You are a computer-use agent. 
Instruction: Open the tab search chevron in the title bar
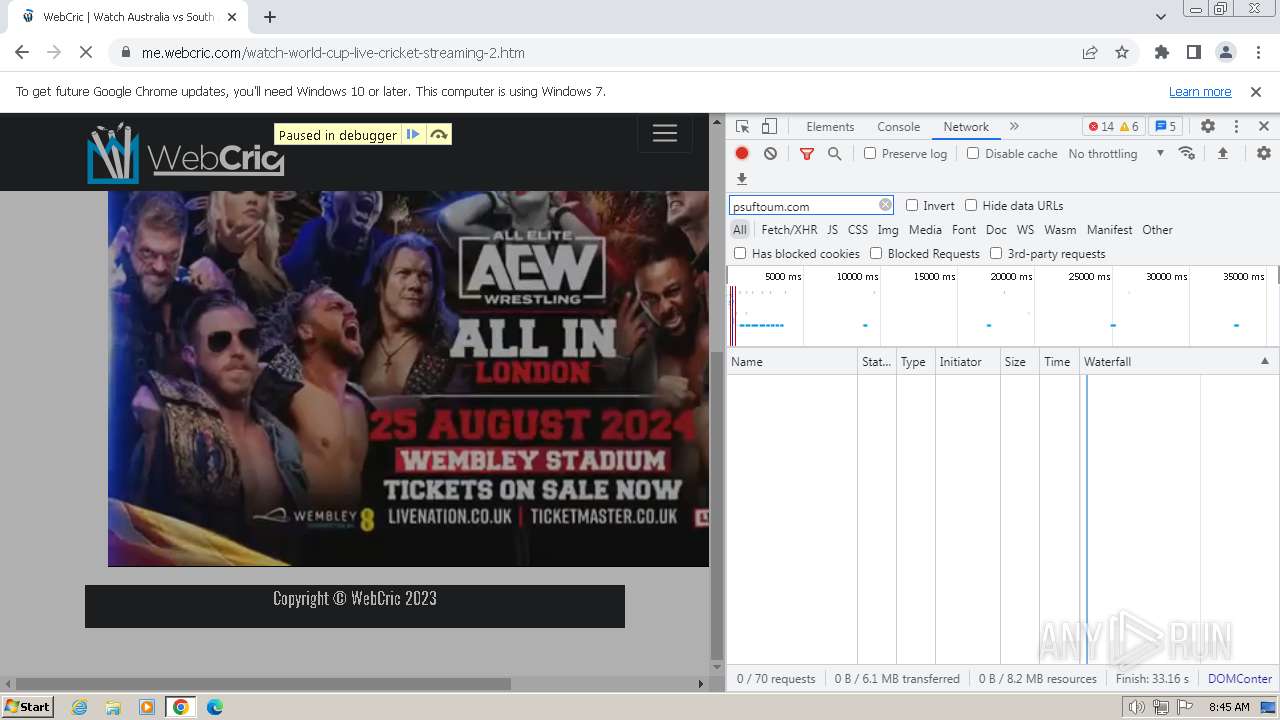[1160, 16]
